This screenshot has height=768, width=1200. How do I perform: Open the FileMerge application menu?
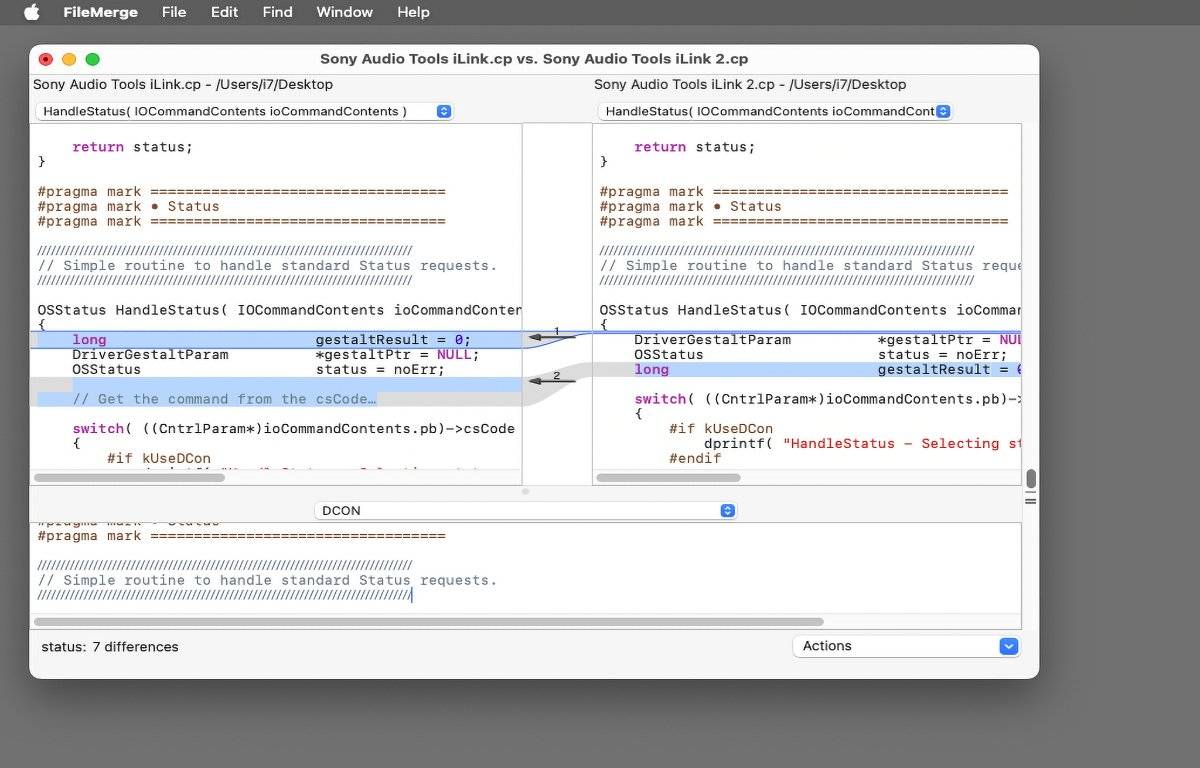100,12
